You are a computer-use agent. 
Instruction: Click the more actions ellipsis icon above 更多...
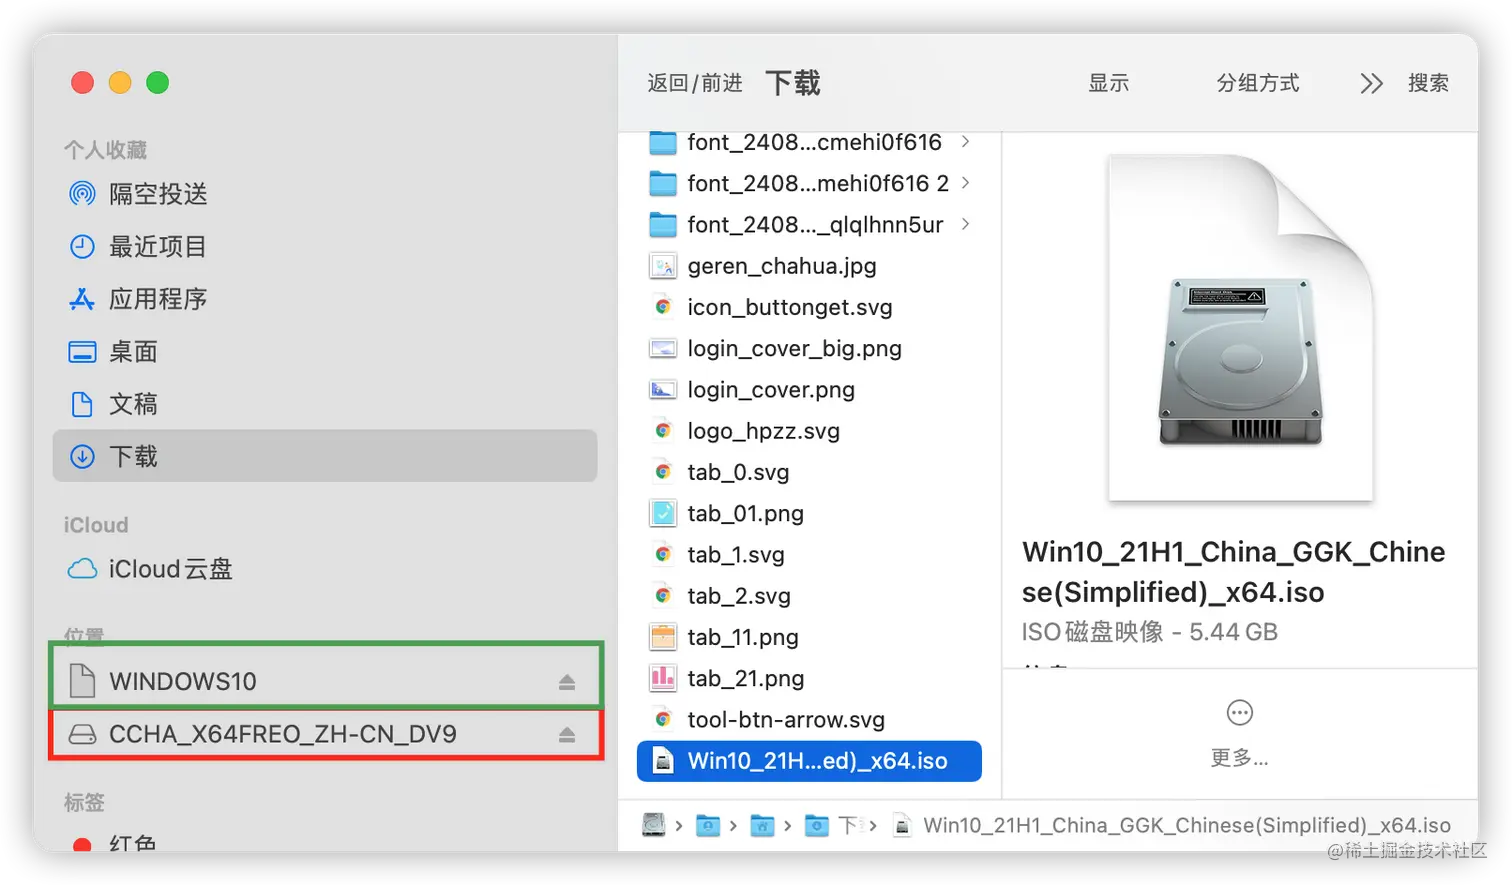tap(1240, 713)
